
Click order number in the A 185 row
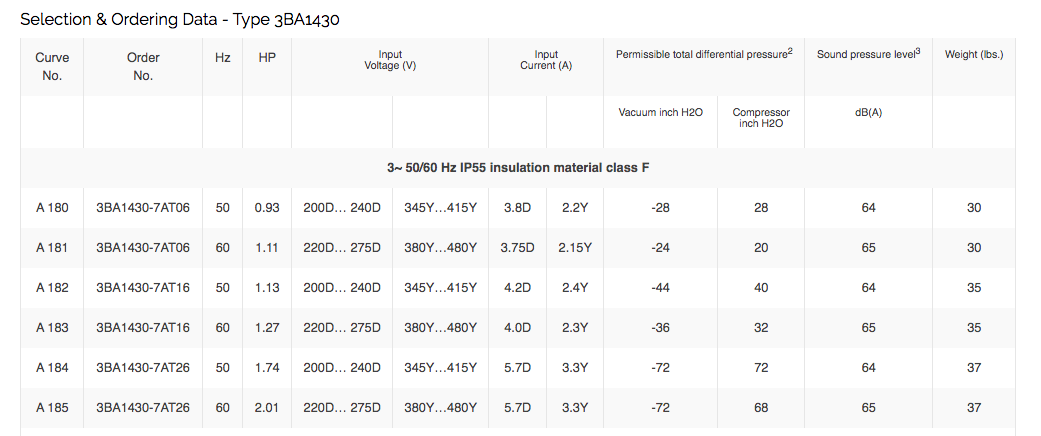tap(143, 408)
